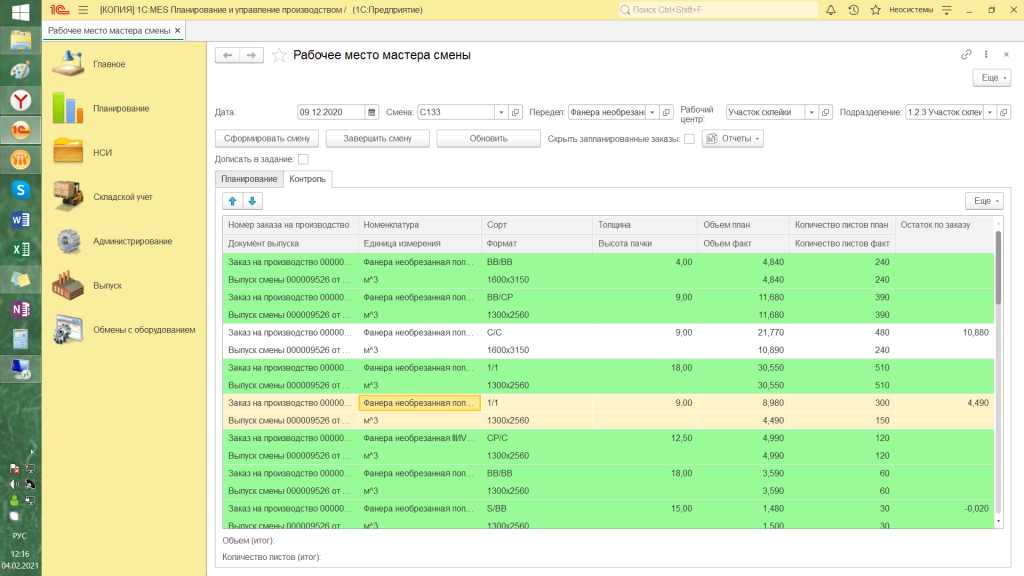Open the calendar picker next to Дата
Screen dimensions: 1024x576
click(372, 112)
